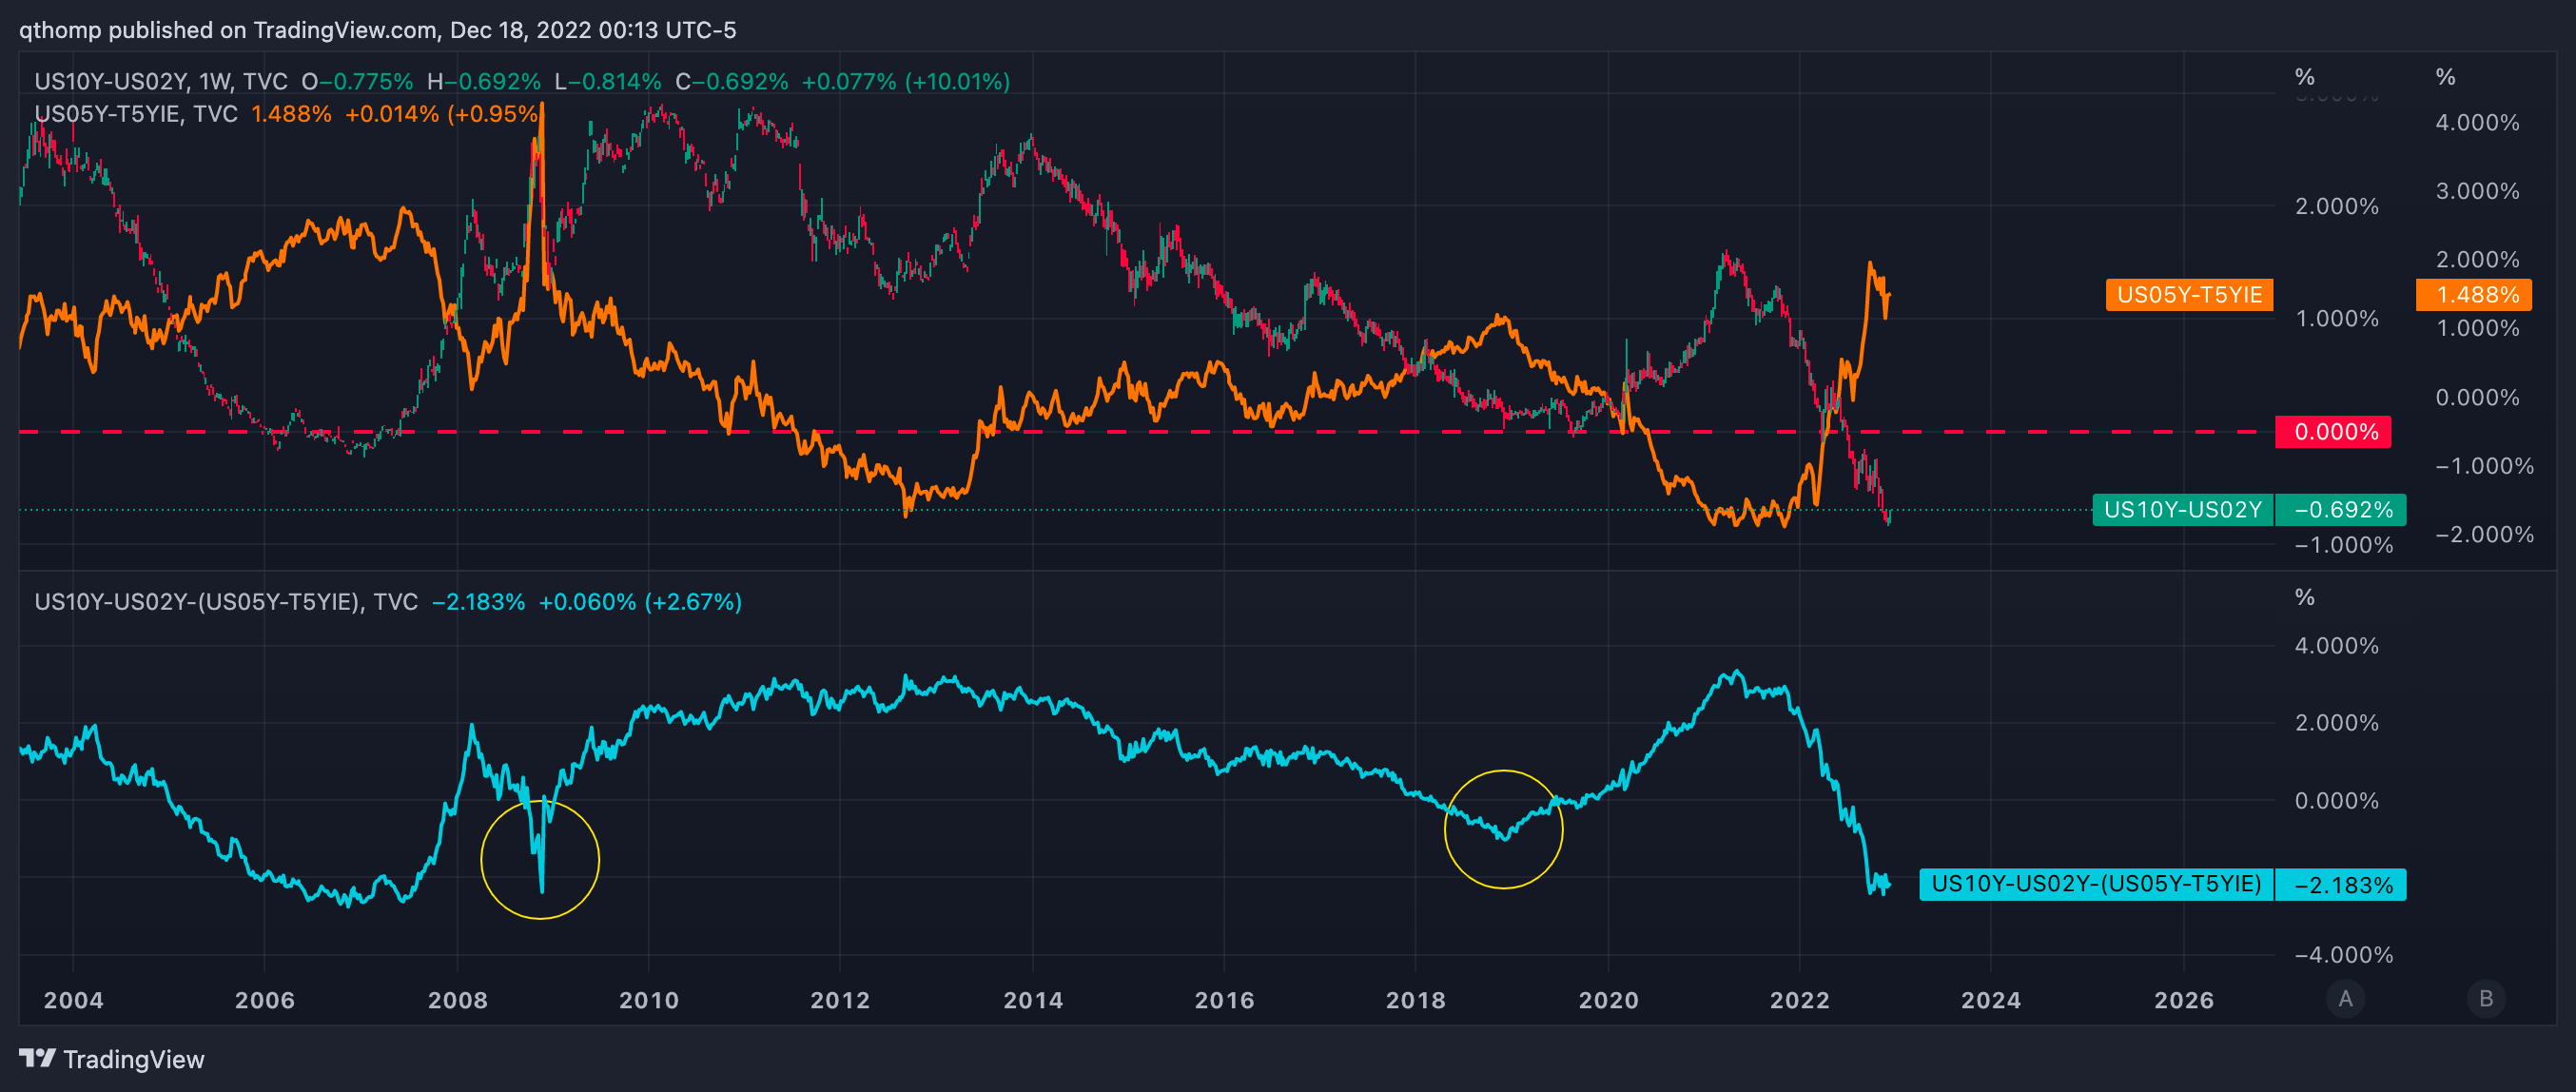Click the green US10Y-US02Y series label
Screen dimensions: 2576x1092
click(x=2182, y=510)
